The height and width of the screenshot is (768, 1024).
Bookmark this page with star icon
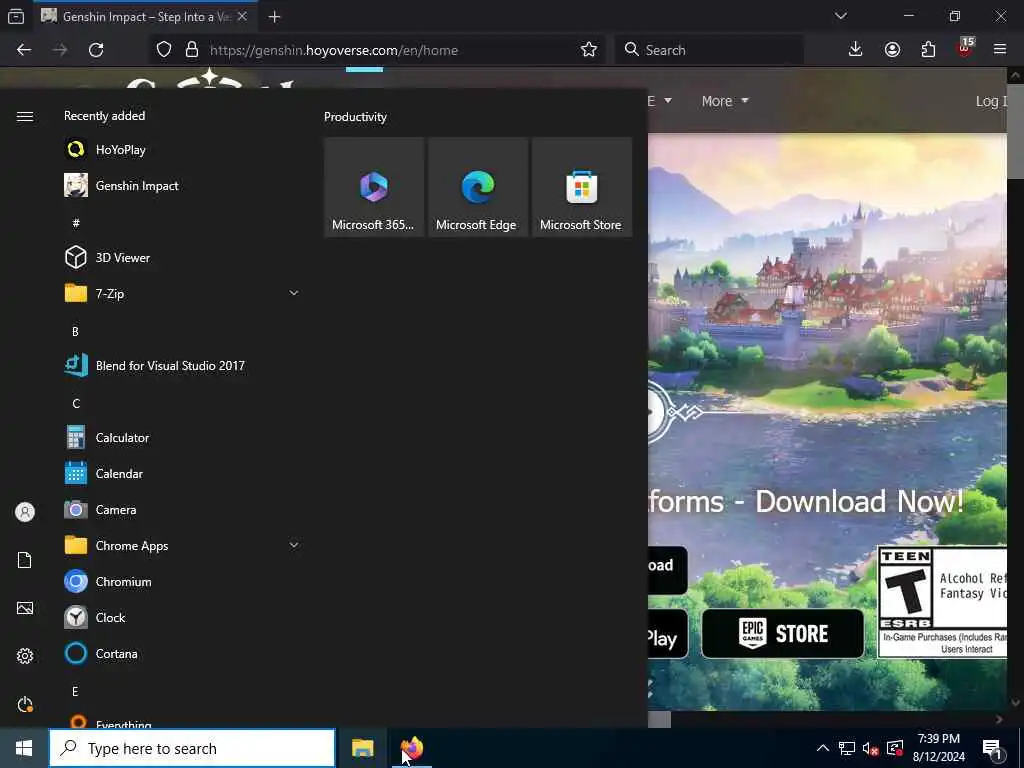(x=588, y=50)
